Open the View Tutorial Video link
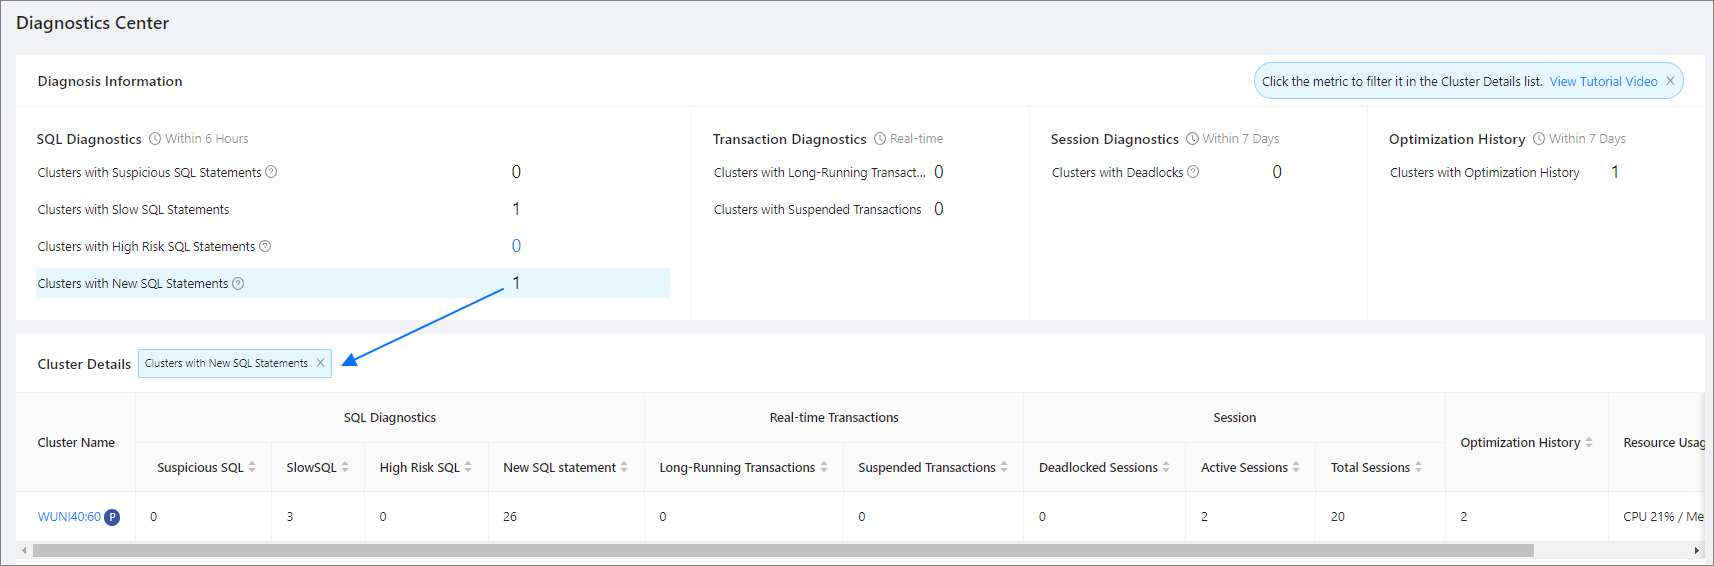The width and height of the screenshot is (1714, 566). 1603,82
